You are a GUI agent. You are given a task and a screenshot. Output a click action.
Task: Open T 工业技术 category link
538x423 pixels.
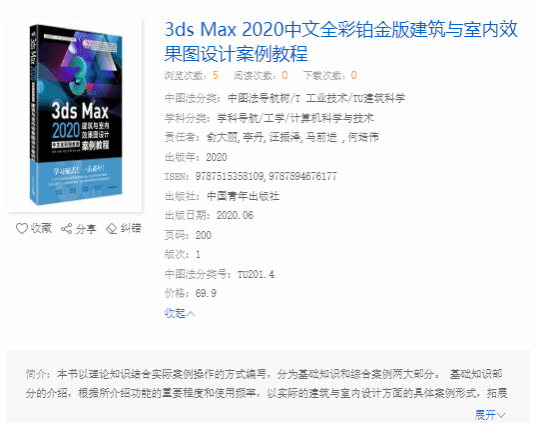(x=321, y=98)
